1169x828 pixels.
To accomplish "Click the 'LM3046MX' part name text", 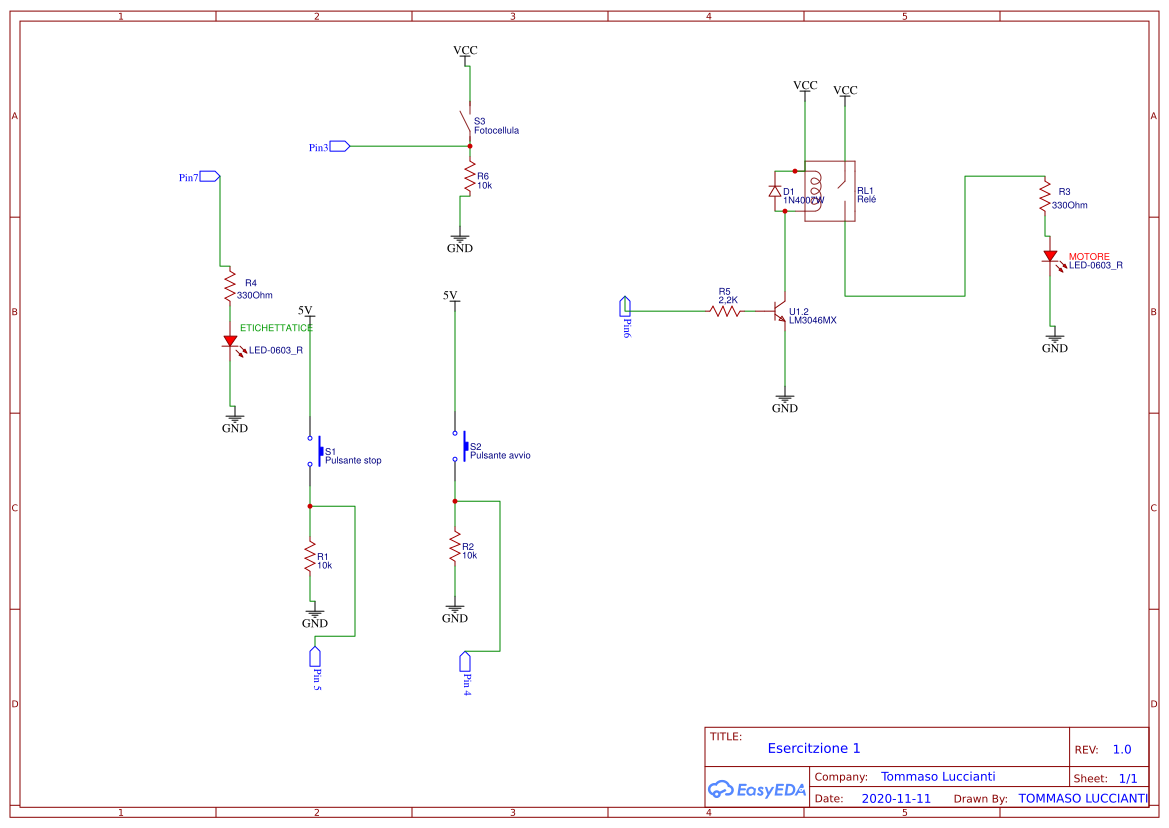I will click(x=813, y=320).
